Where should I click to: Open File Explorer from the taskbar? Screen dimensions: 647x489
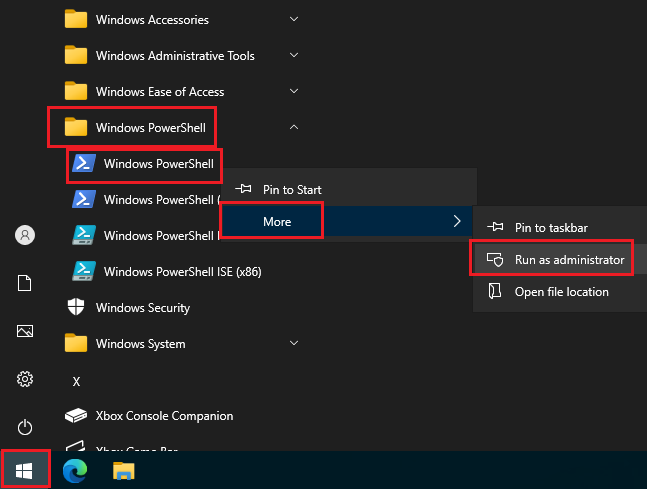(x=123, y=469)
